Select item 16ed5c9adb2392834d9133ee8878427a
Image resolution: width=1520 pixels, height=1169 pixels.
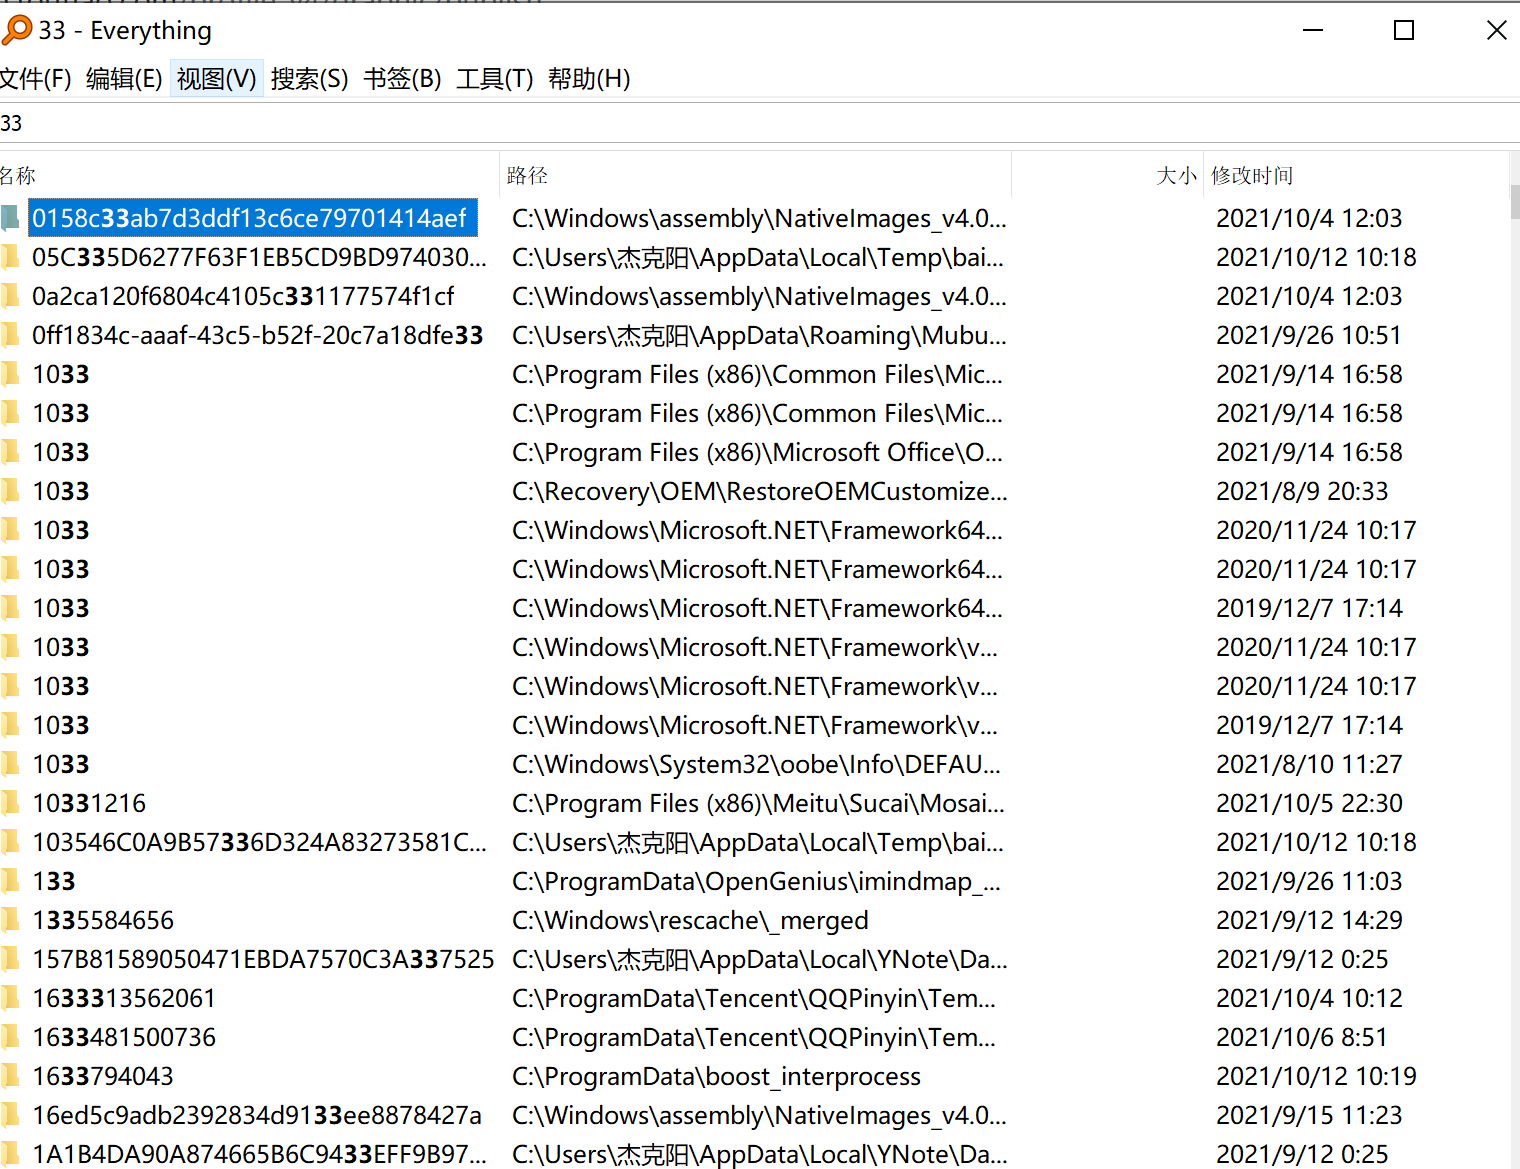[x=257, y=1115]
